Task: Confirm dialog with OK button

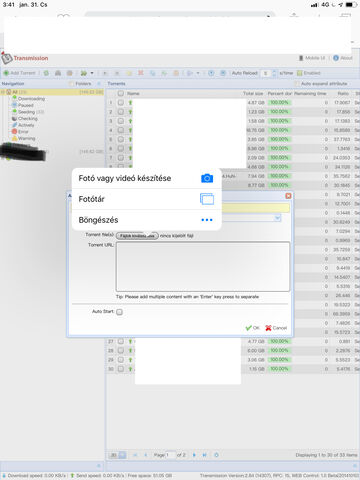Action: point(252,328)
